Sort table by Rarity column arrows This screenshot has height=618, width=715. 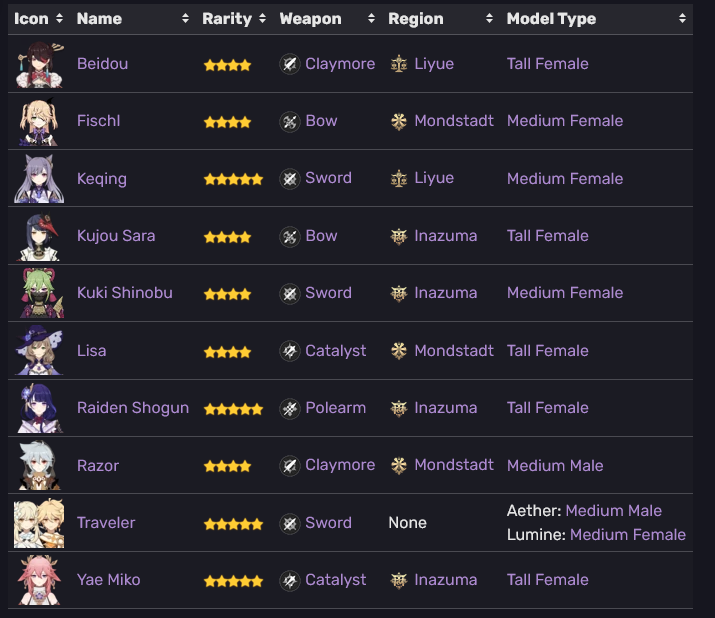[262, 18]
